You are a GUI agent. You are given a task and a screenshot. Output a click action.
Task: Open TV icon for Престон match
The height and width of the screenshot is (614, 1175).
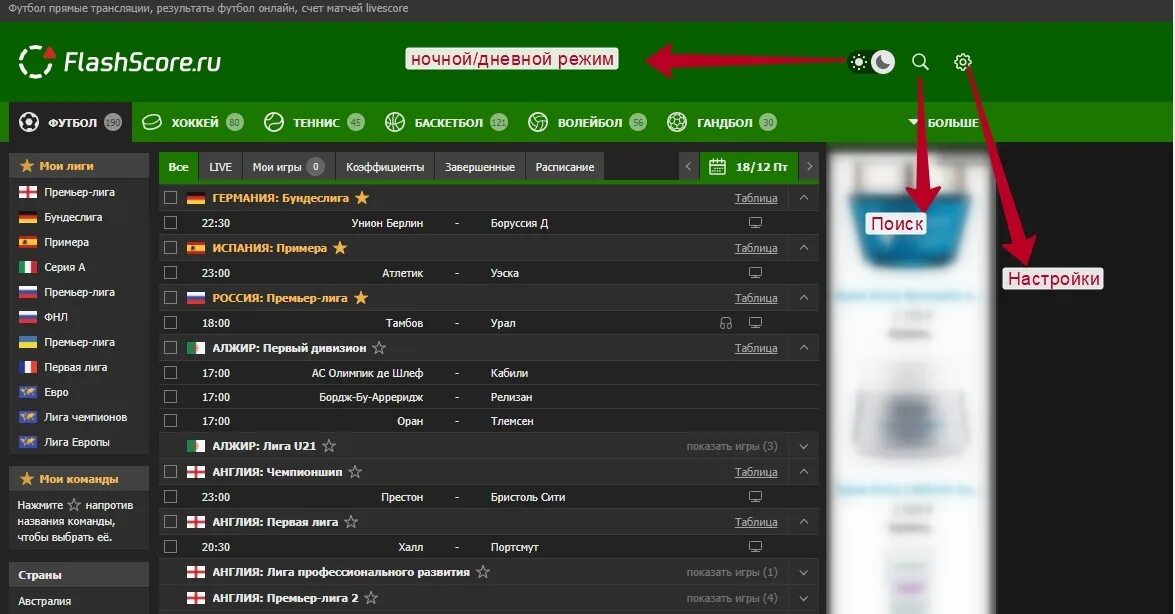[x=755, y=496]
